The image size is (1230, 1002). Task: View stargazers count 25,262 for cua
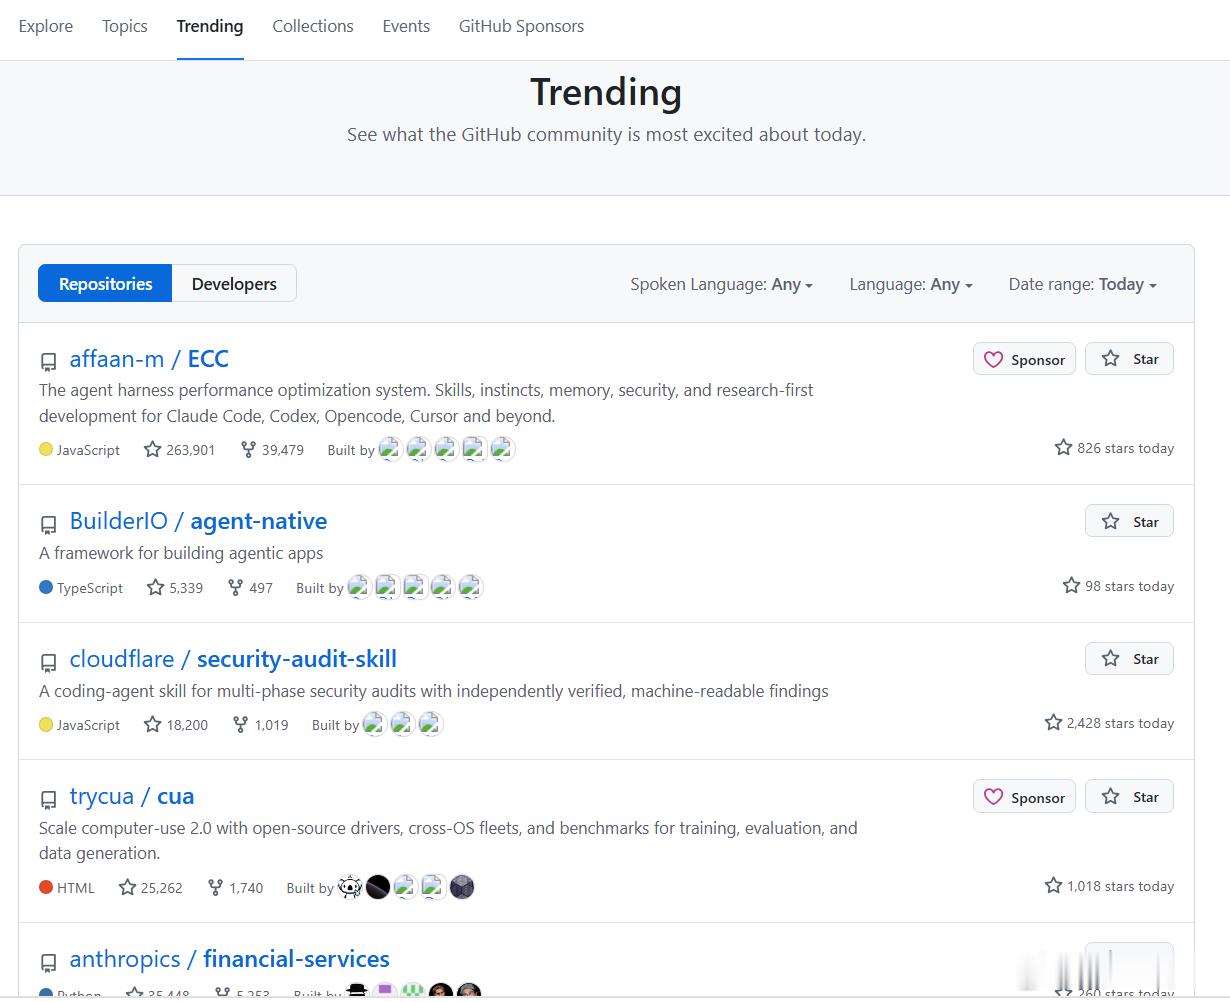151,888
